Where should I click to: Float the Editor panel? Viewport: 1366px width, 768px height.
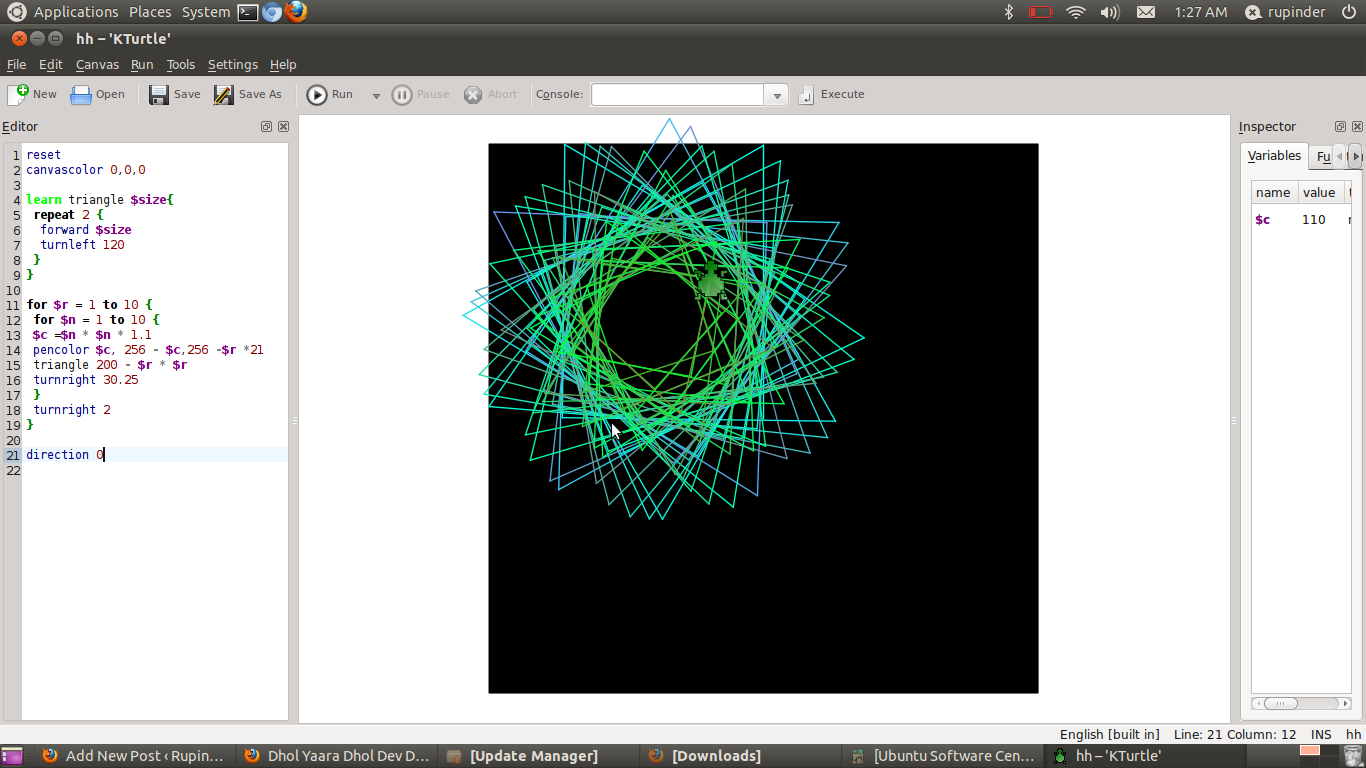pyautogui.click(x=266, y=127)
